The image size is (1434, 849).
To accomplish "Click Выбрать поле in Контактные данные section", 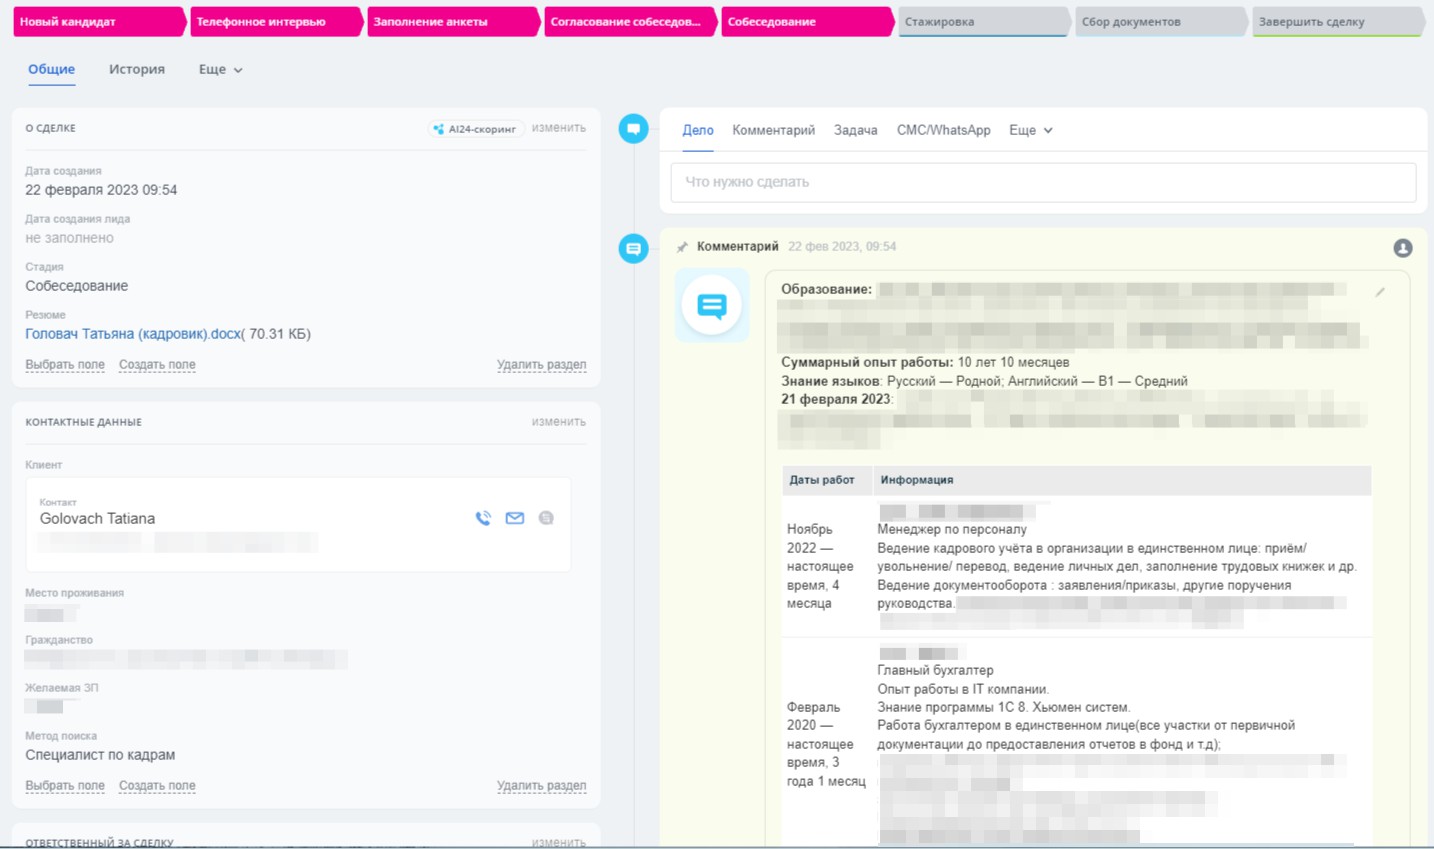I will [x=65, y=786].
